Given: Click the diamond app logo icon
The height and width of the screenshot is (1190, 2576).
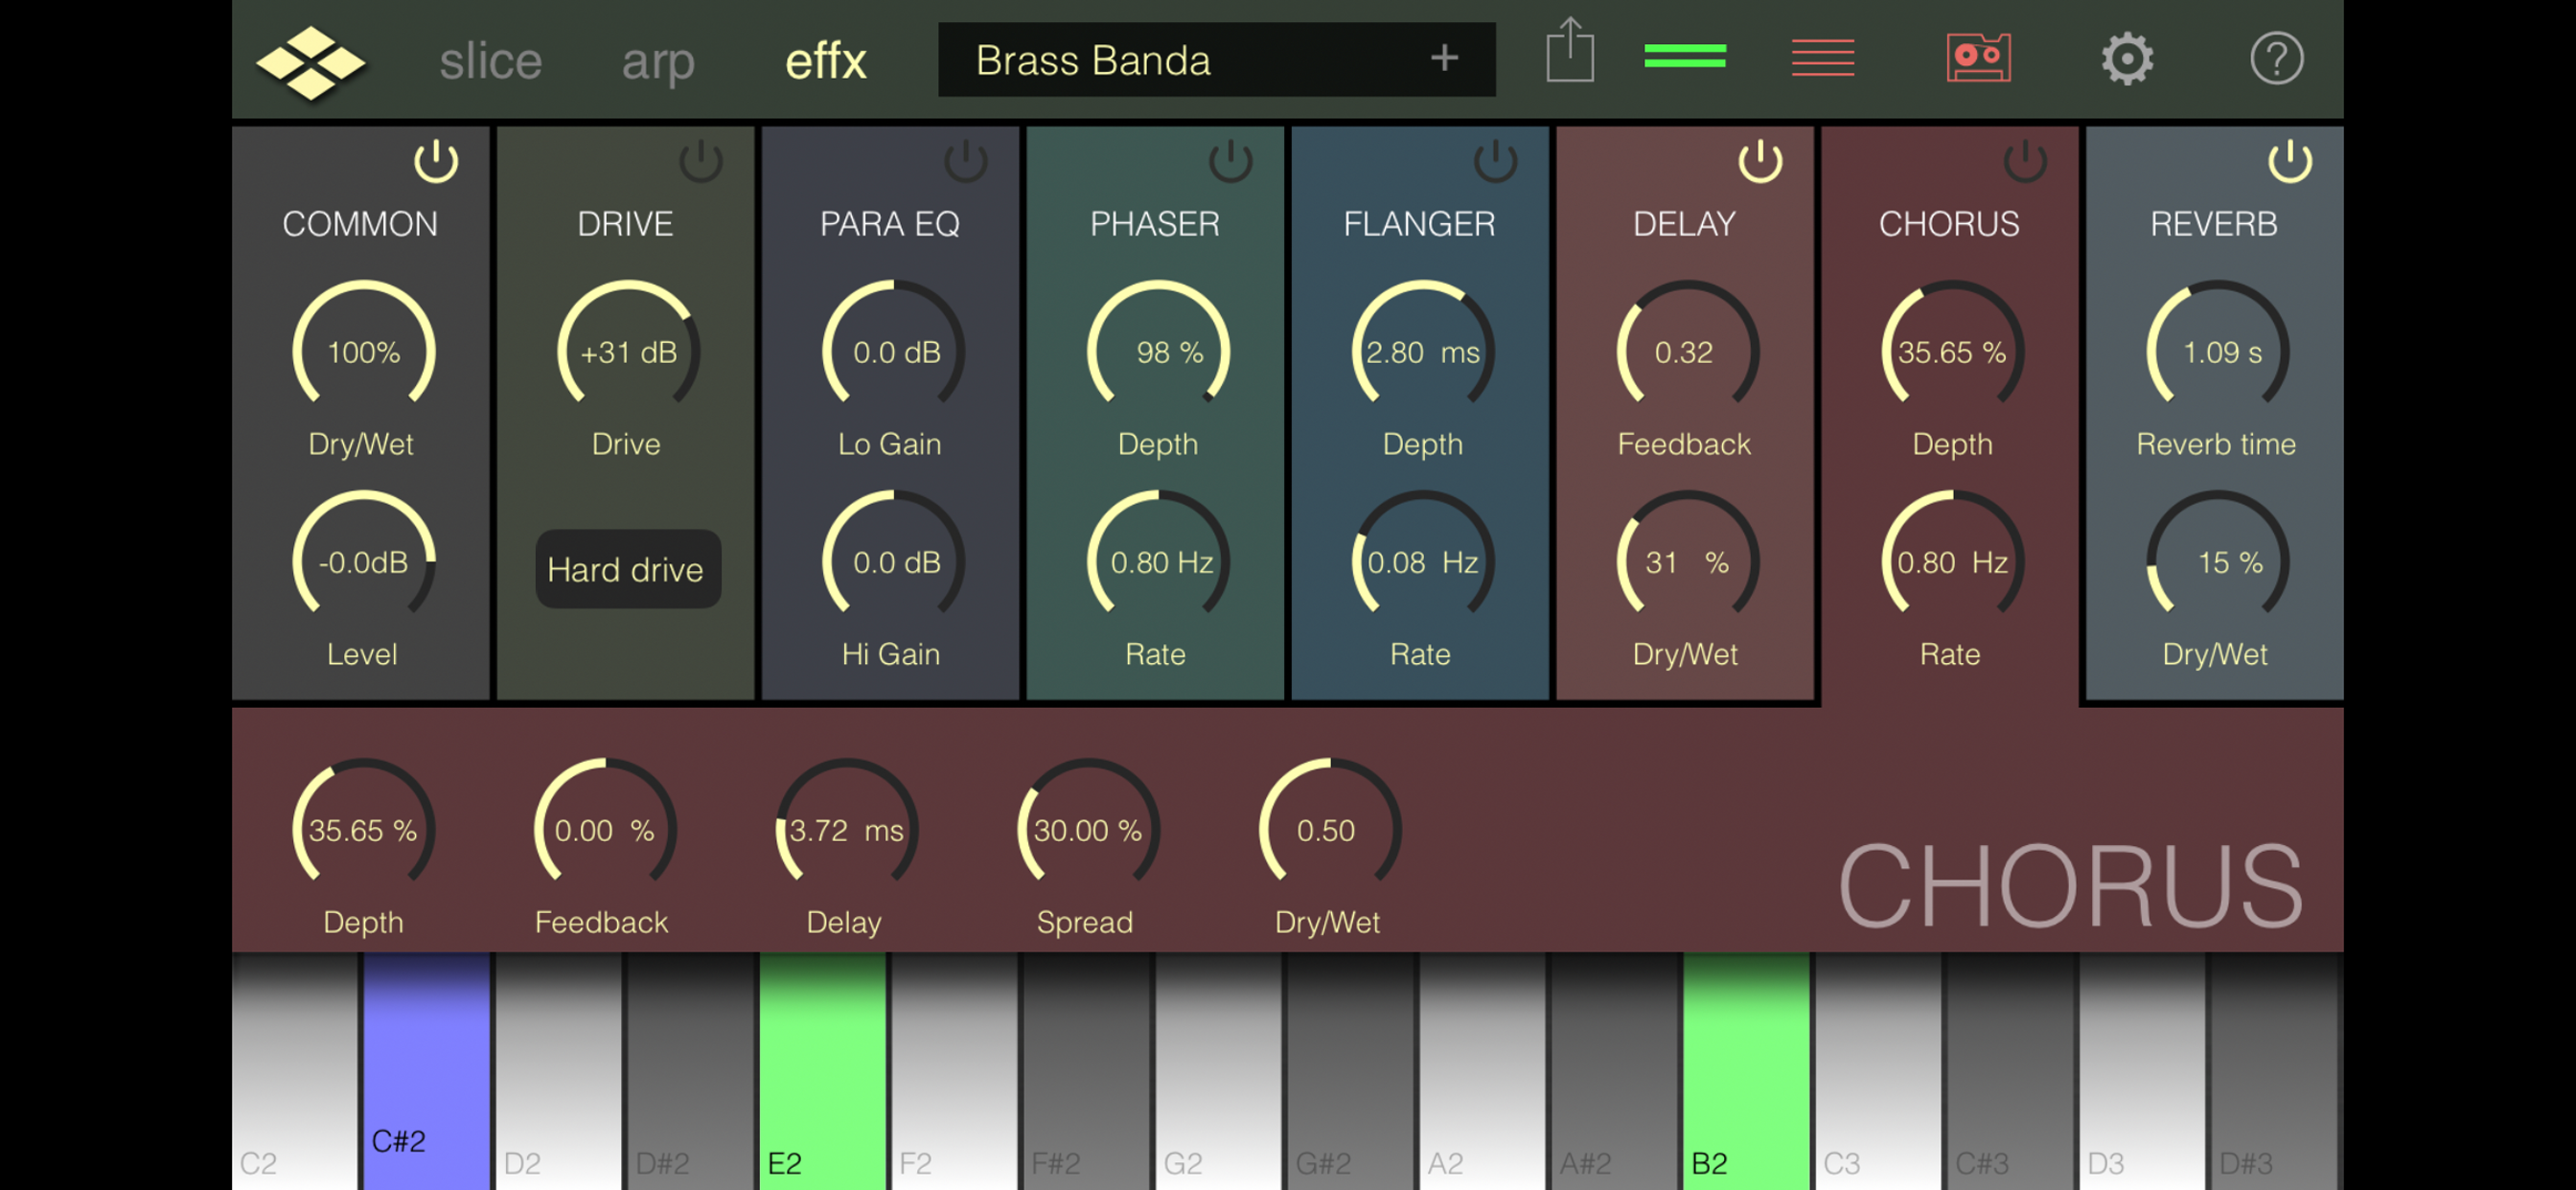Looking at the screenshot, I should [x=310, y=61].
